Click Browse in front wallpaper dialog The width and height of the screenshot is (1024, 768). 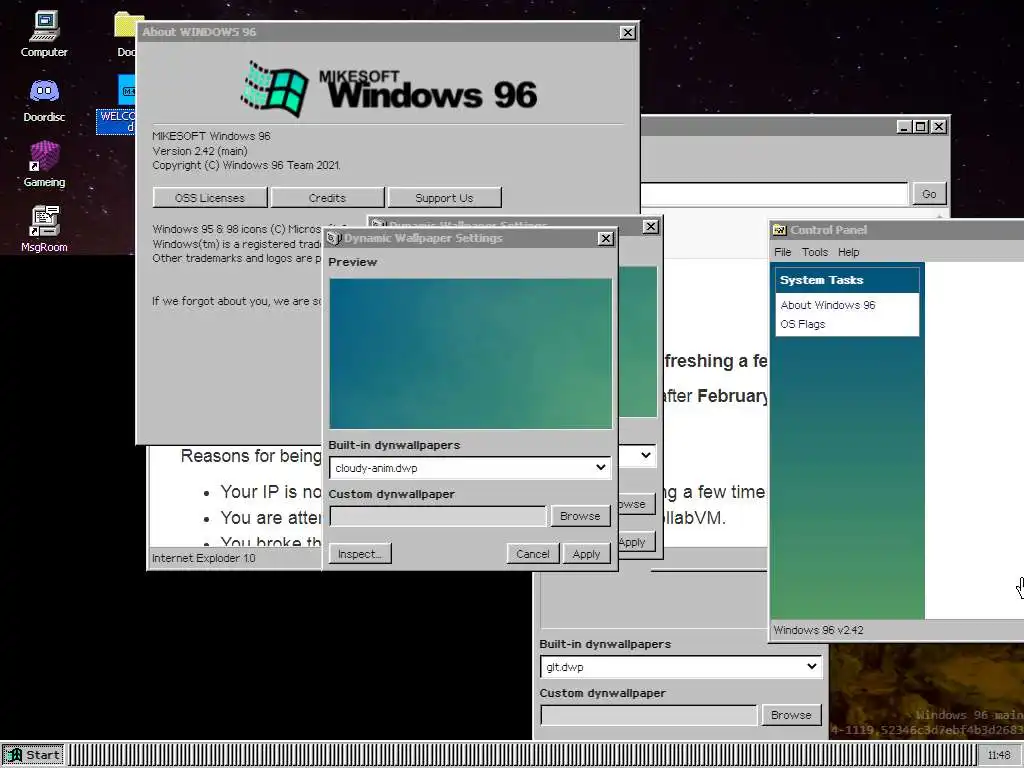(580, 516)
